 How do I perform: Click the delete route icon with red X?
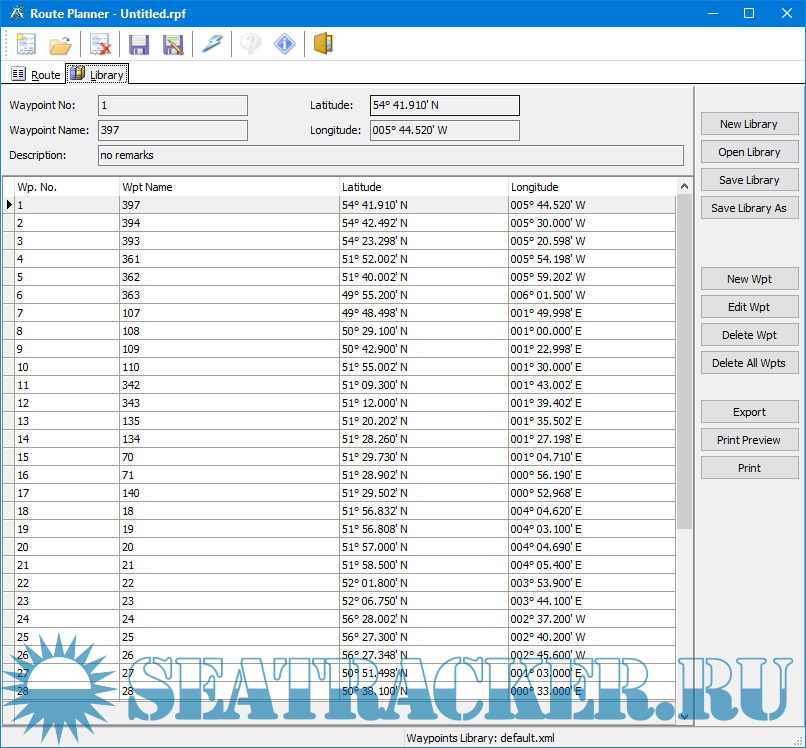tap(100, 44)
